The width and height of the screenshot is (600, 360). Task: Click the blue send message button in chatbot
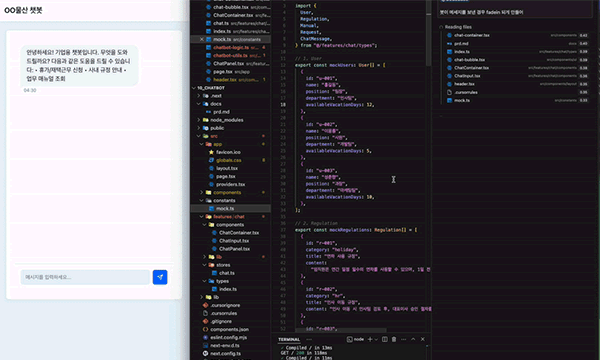click(160, 277)
